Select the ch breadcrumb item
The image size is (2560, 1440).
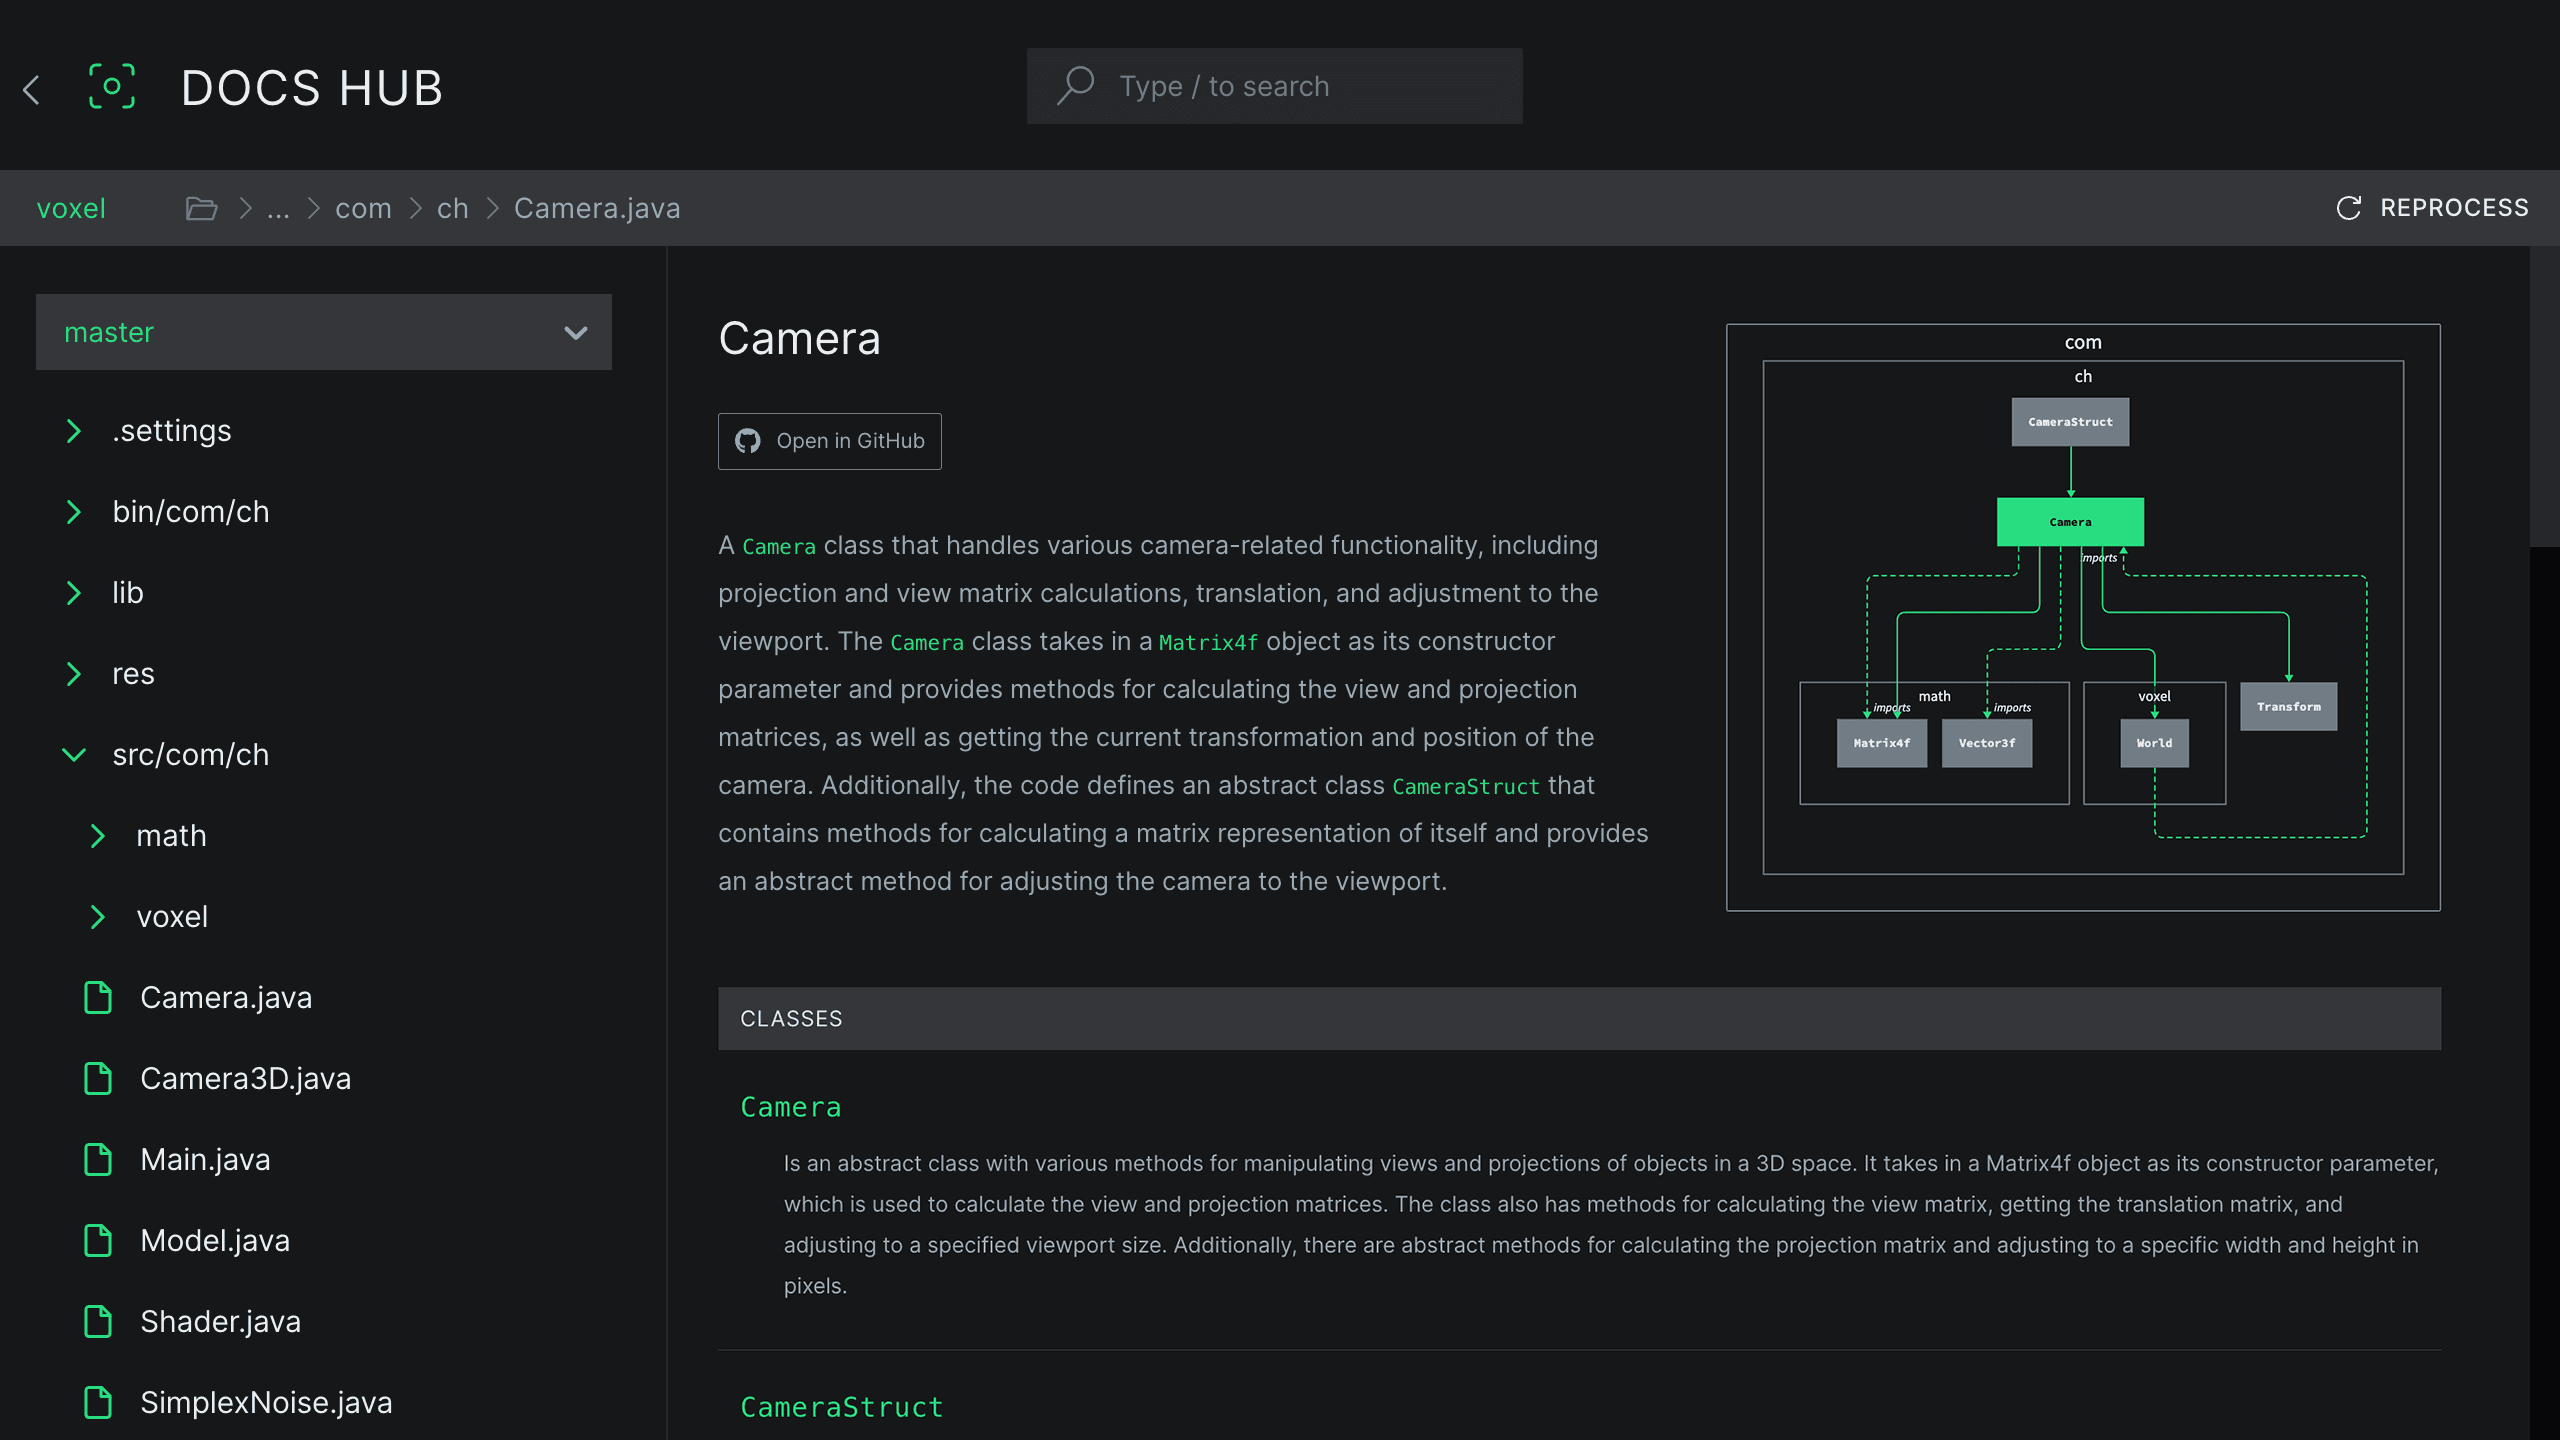click(x=452, y=208)
